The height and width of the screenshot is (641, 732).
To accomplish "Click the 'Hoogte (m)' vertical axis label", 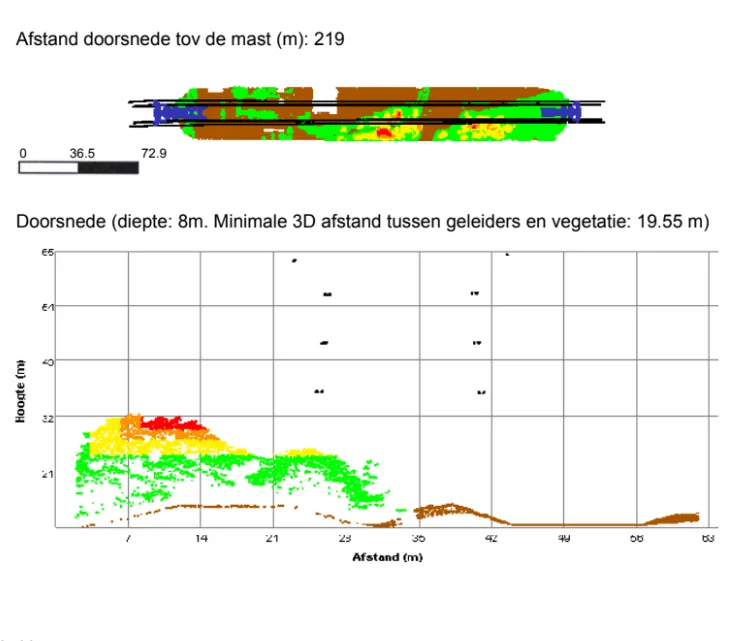I will click(x=20, y=391).
